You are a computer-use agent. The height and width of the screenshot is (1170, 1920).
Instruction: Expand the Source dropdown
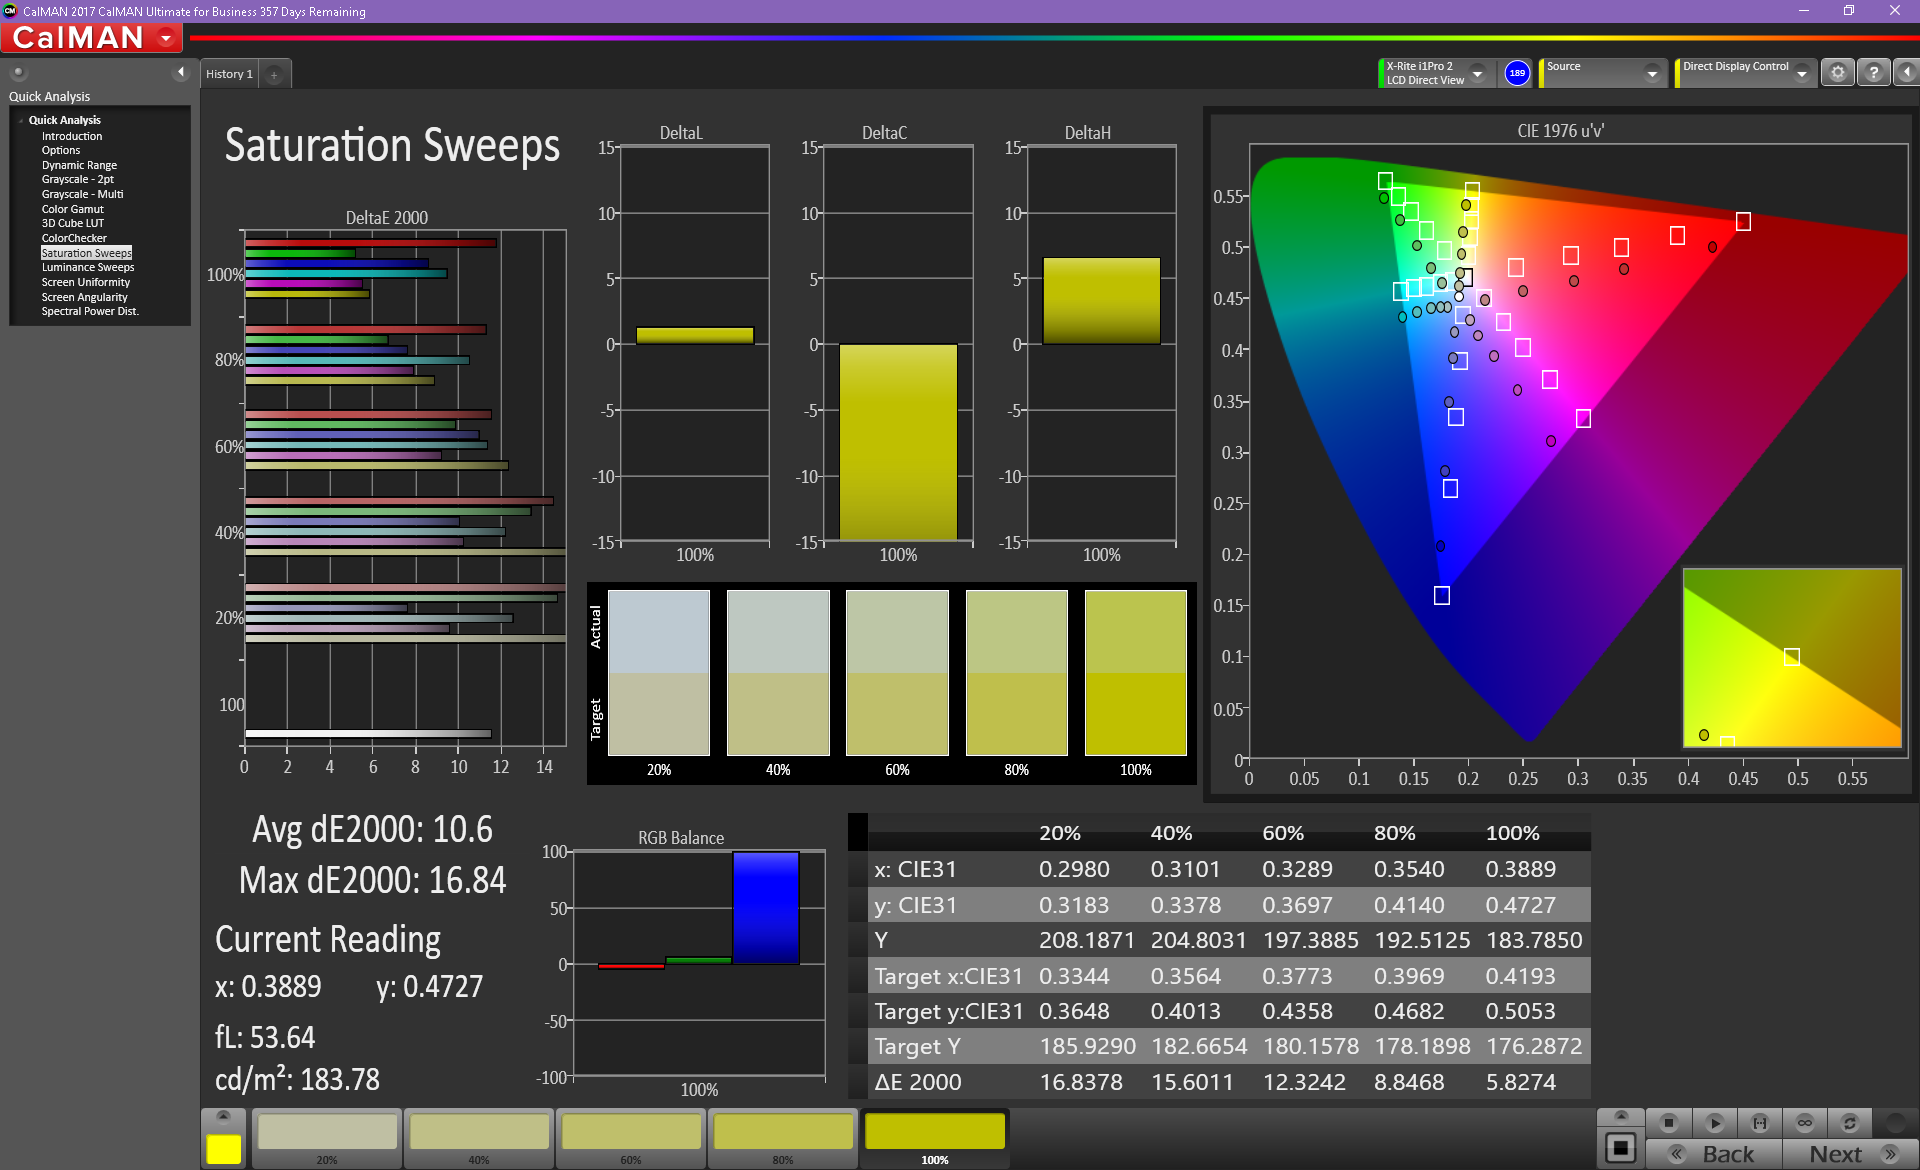1652,74
